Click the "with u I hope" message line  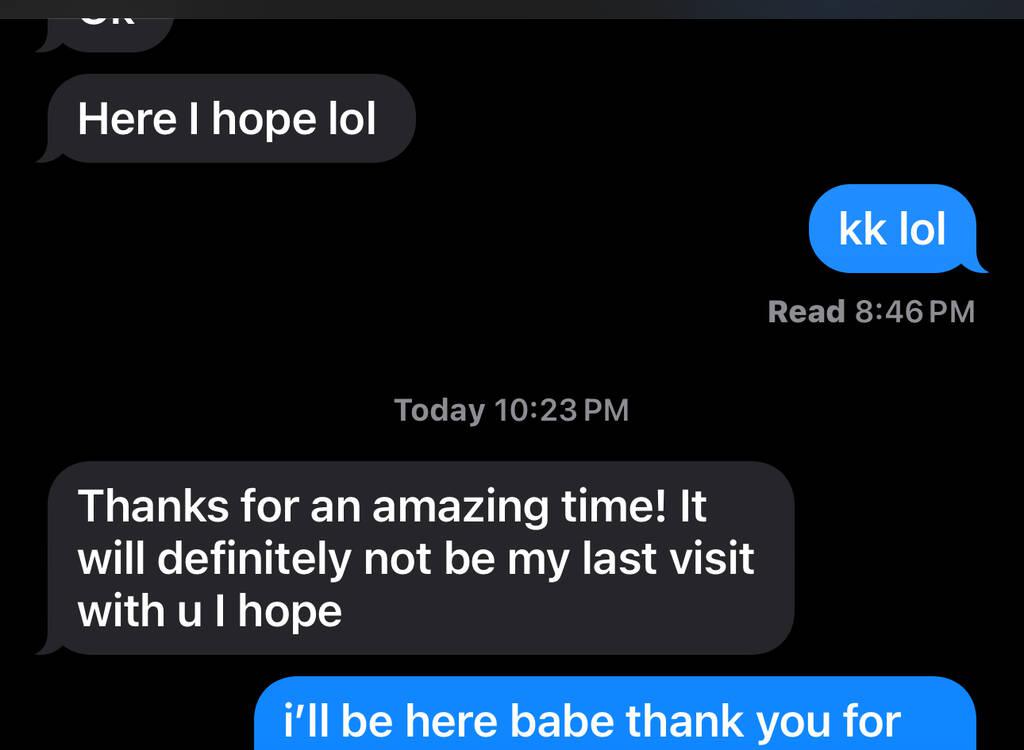point(210,612)
